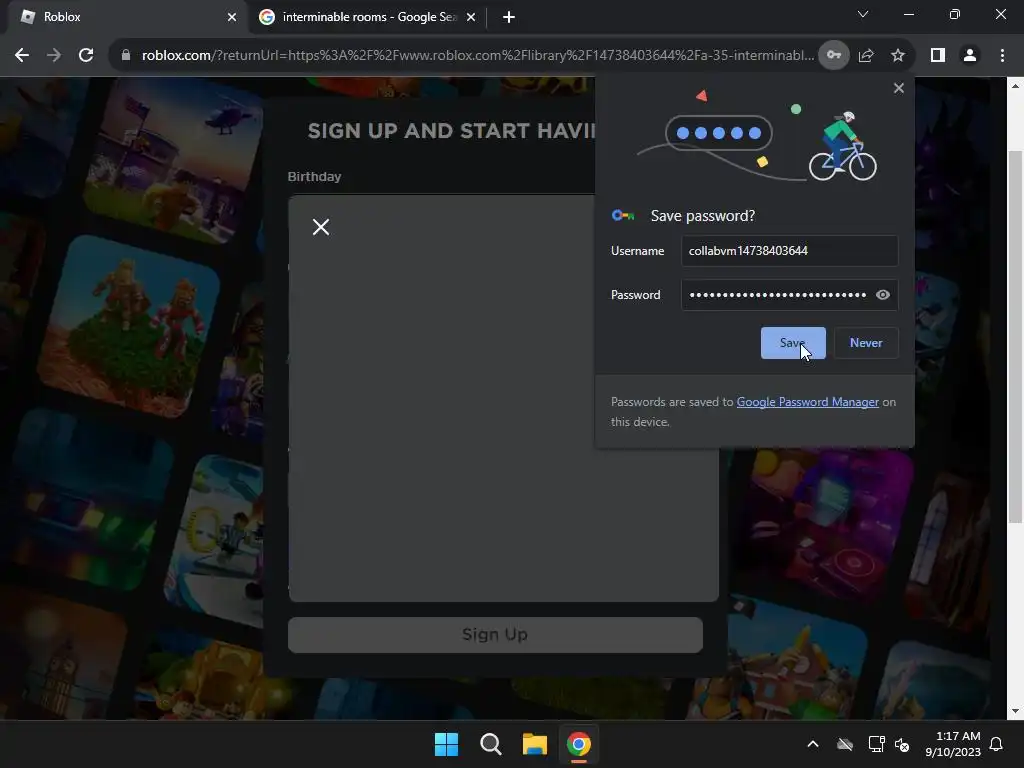Open a new browser tab
The image size is (1024, 768).
tap(509, 17)
